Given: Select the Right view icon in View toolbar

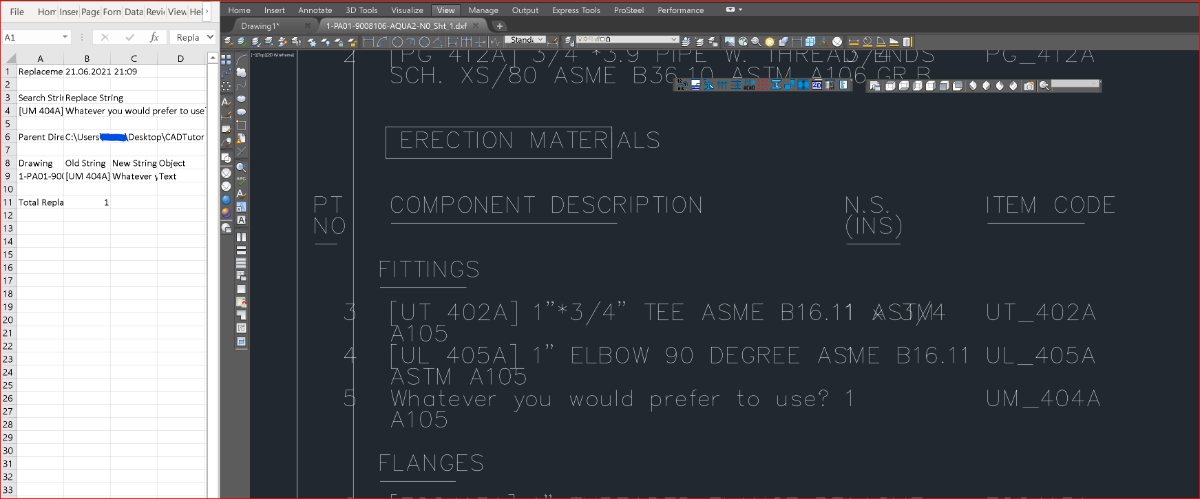Looking at the screenshot, I should (930, 87).
